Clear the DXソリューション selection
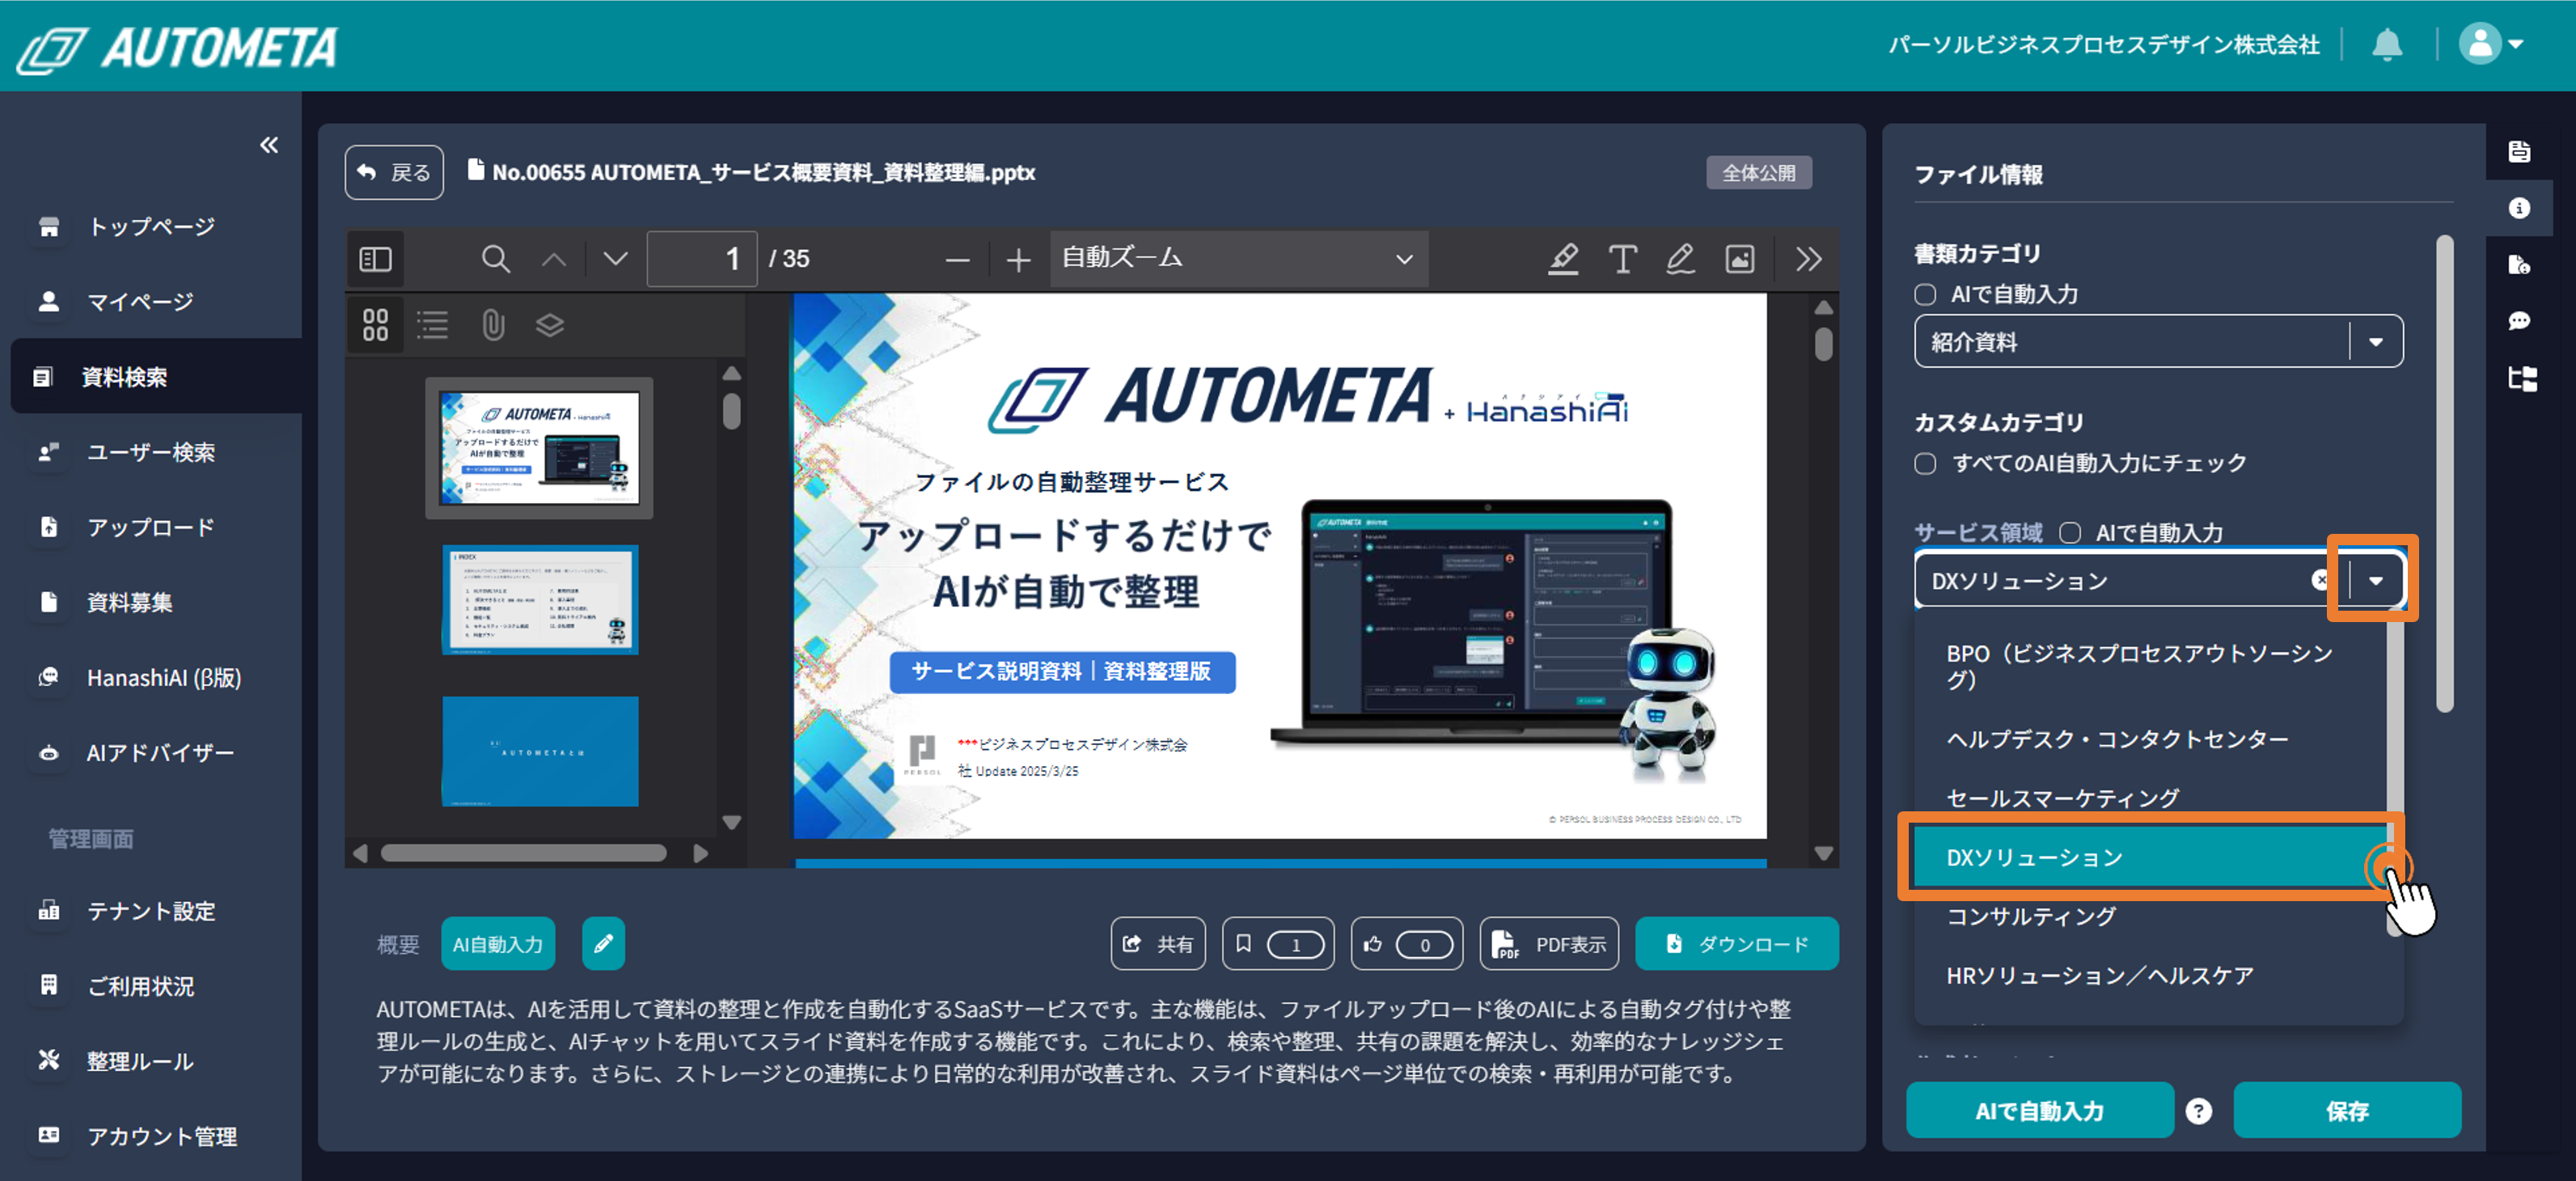 (x=2320, y=581)
